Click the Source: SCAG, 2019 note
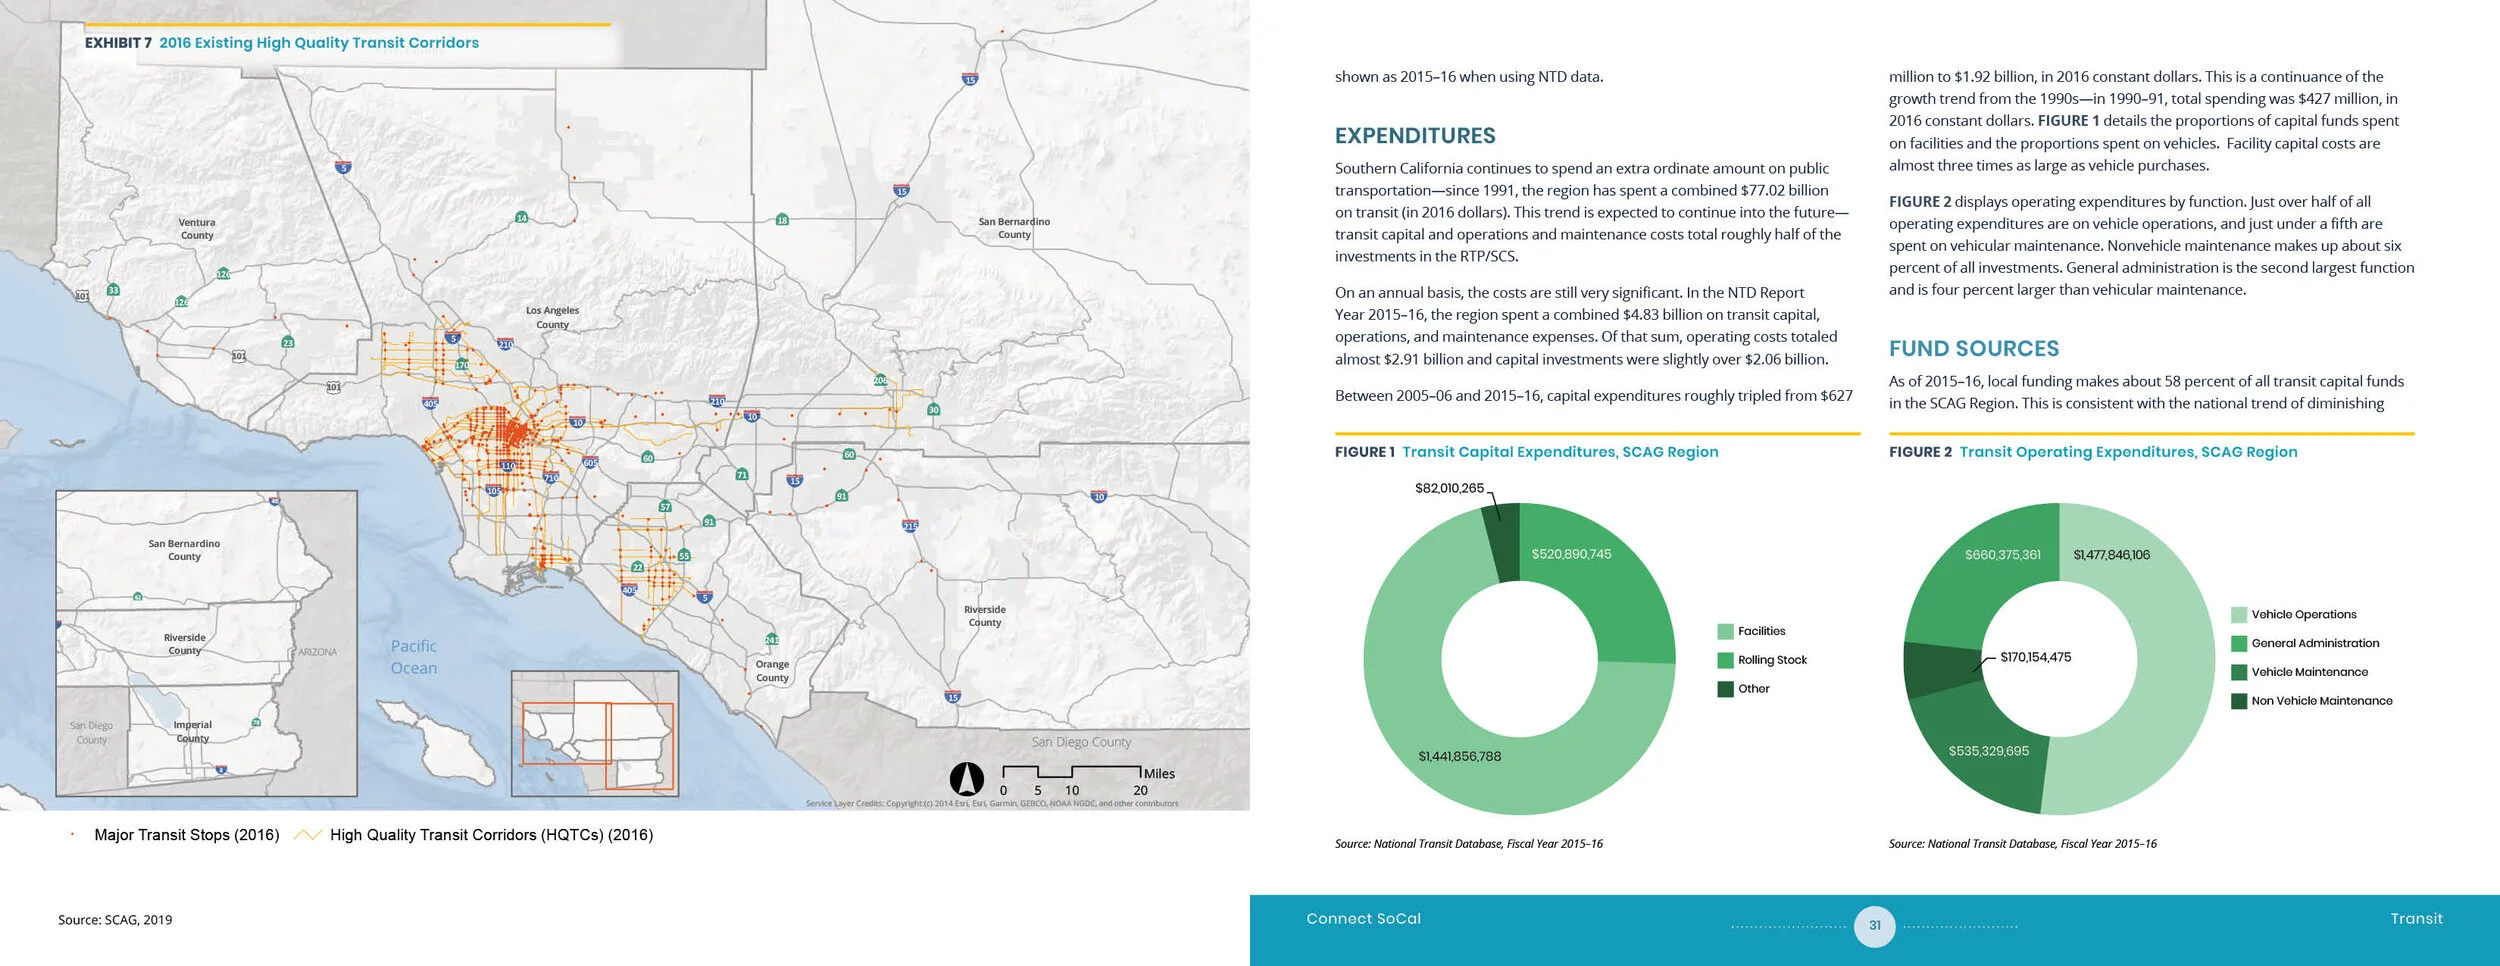2500x966 pixels. [115, 920]
